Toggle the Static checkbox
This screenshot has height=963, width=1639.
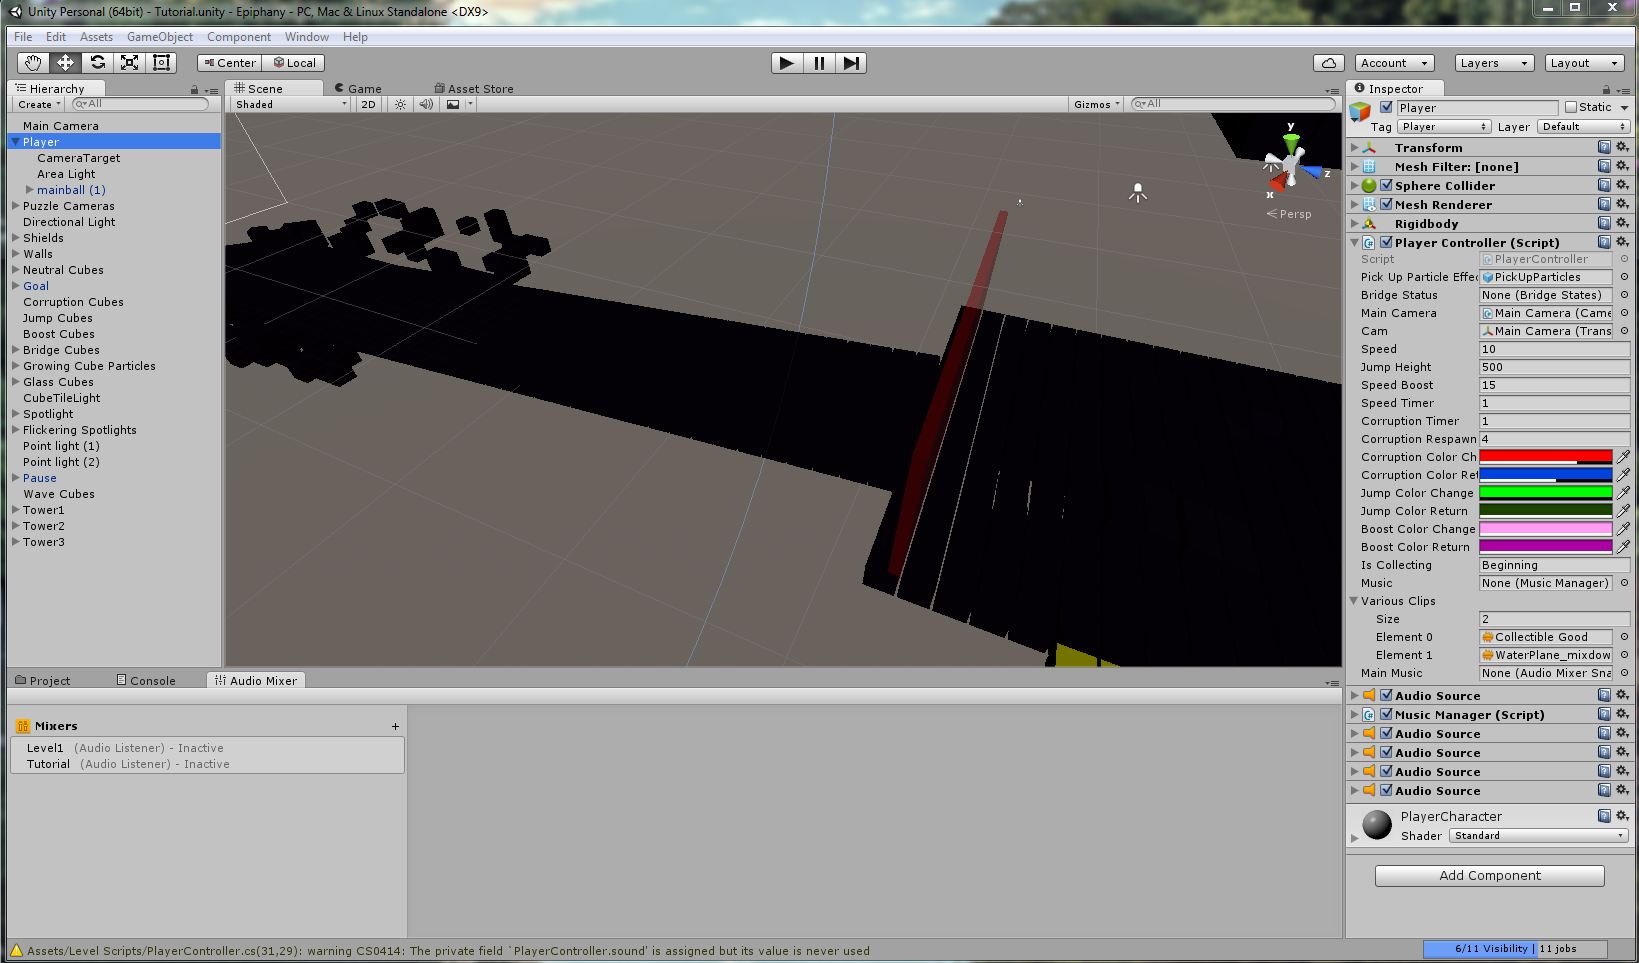tap(1571, 107)
